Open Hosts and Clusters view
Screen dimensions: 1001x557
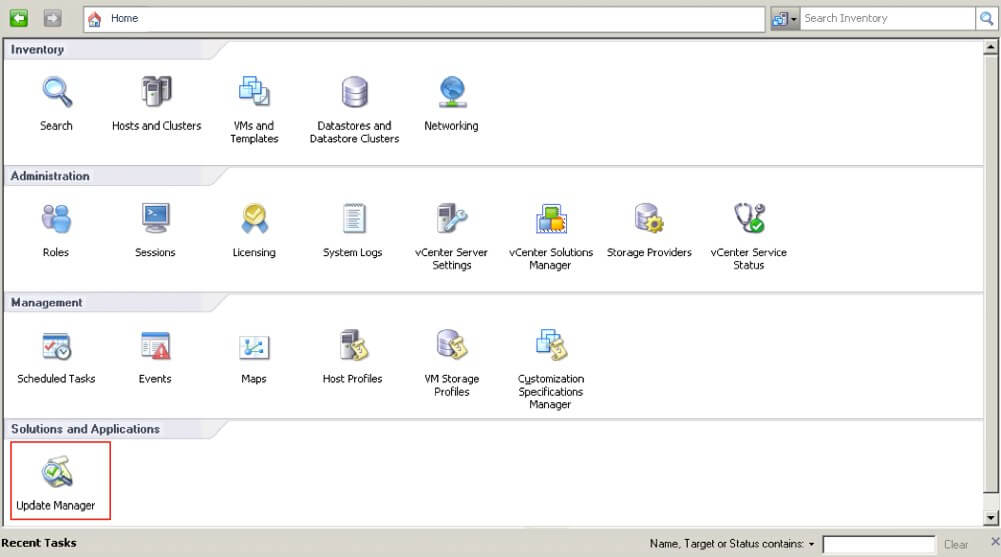[x=156, y=93]
